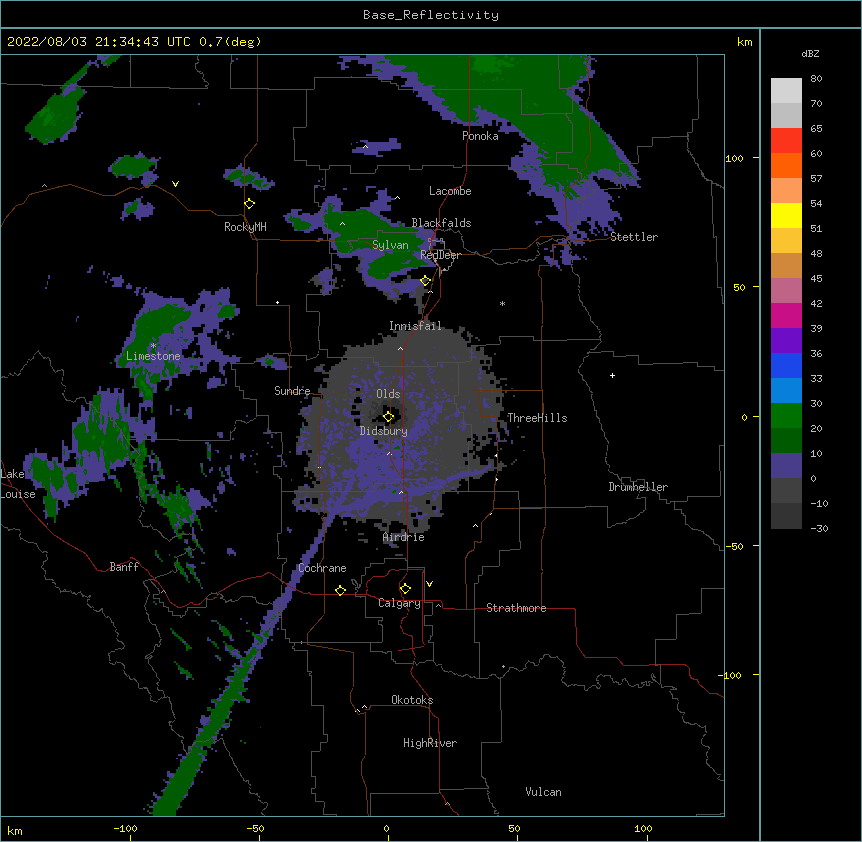Click the yellow v marker east of Calgary
Image resolution: width=862 pixels, height=842 pixels.
coord(429,584)
